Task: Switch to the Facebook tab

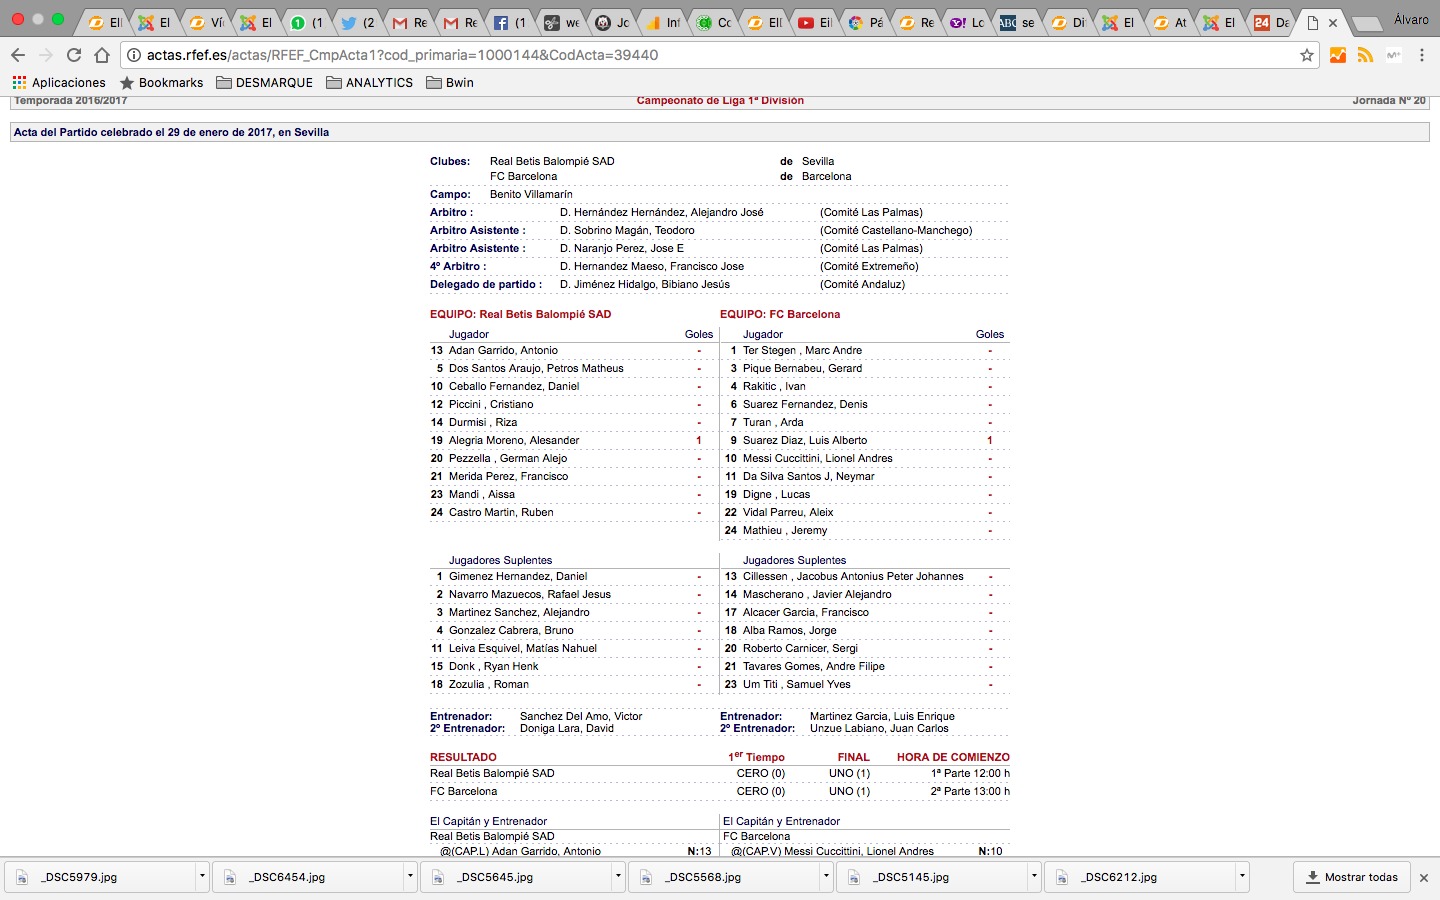Action: 510,22
